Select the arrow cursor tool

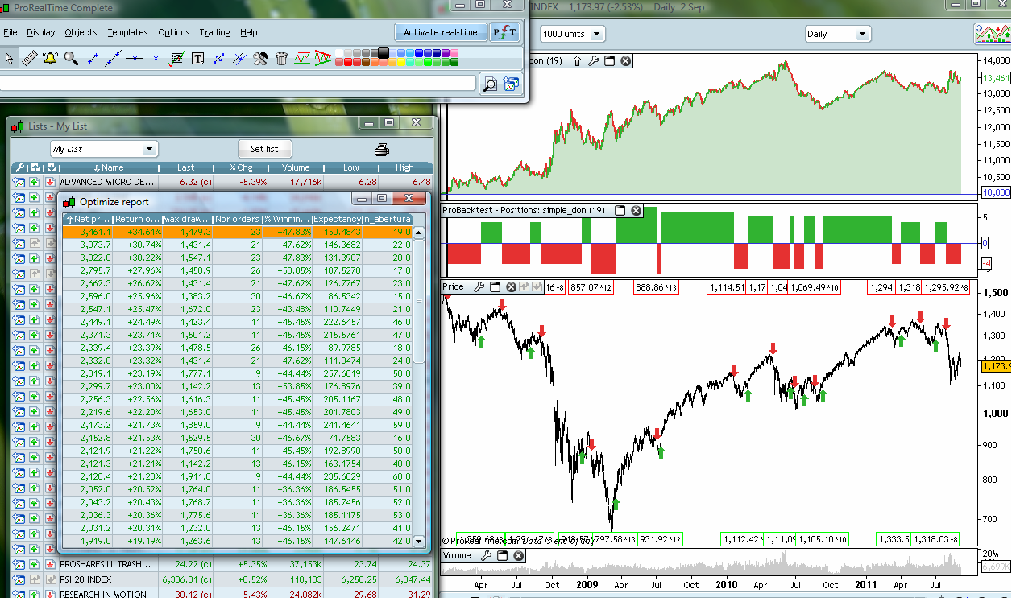(x=9, y=59)
